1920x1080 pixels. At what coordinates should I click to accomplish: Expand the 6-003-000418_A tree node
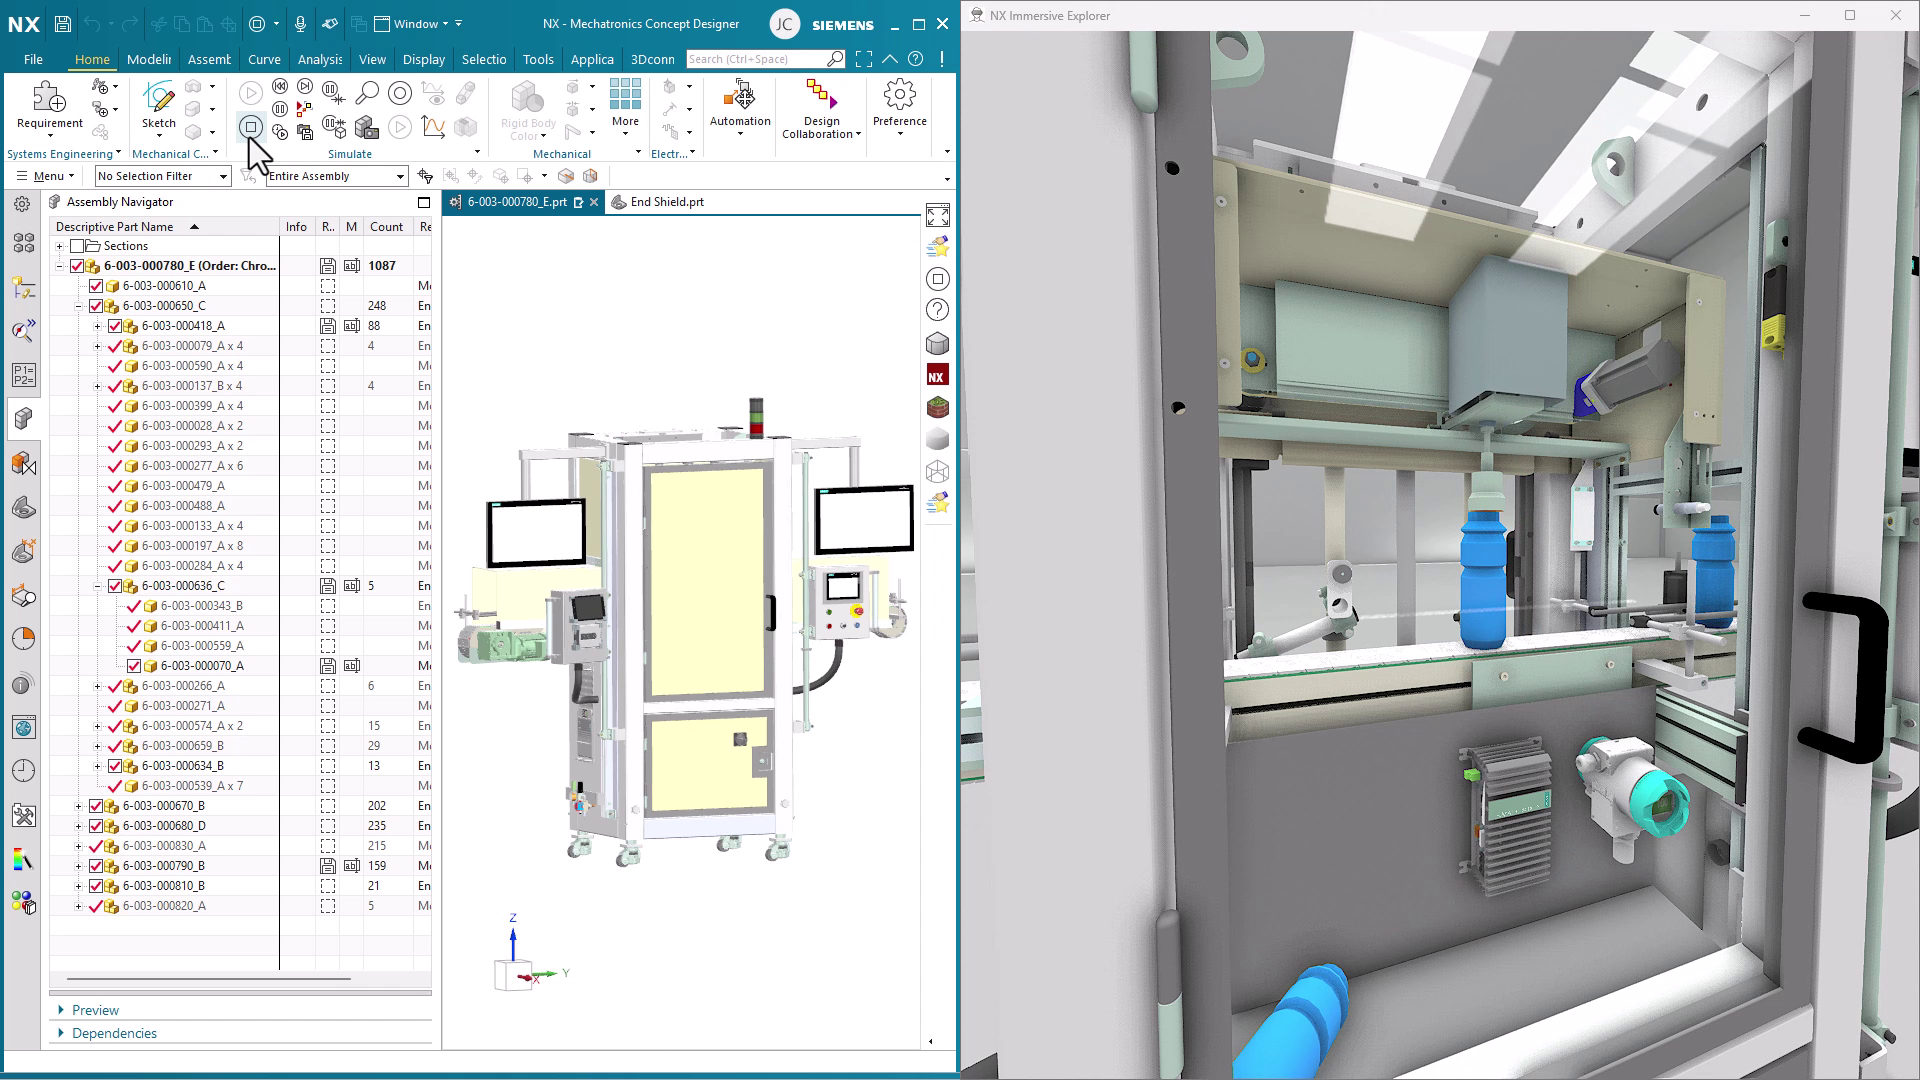[x=95, y=325]
